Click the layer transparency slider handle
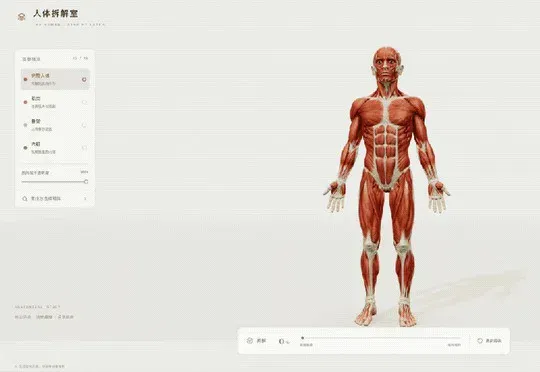This screenshot has width=540, height=372. (x=86, y=182)
